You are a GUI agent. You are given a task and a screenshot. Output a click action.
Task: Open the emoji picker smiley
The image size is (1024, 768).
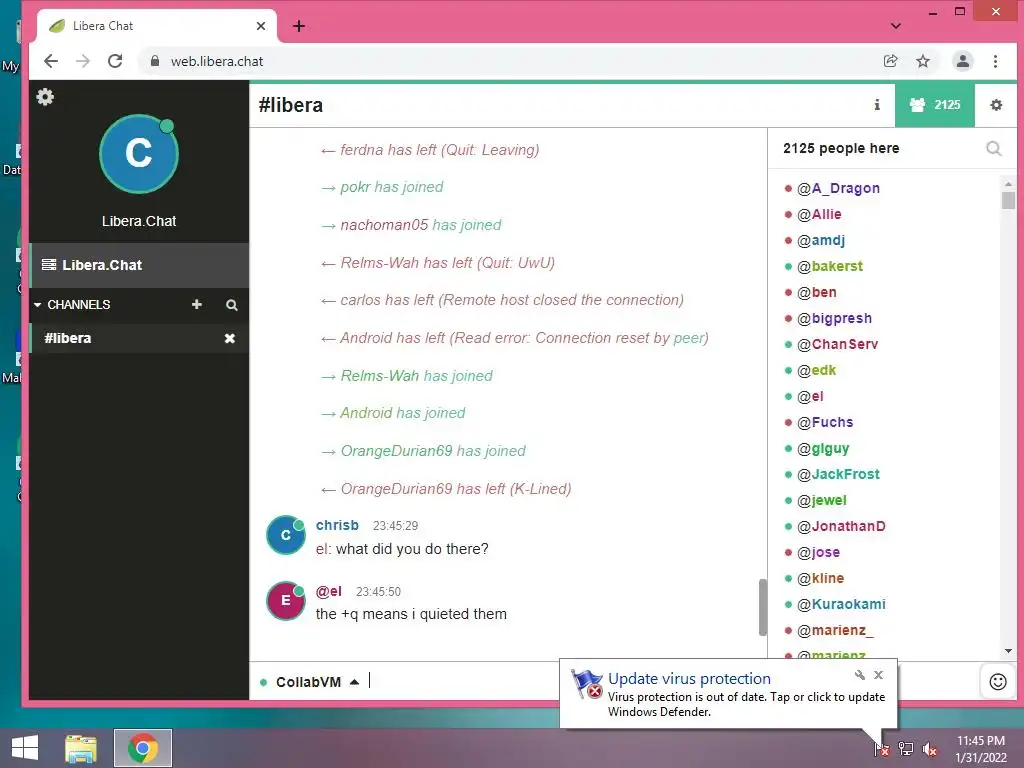click(998, 682)
